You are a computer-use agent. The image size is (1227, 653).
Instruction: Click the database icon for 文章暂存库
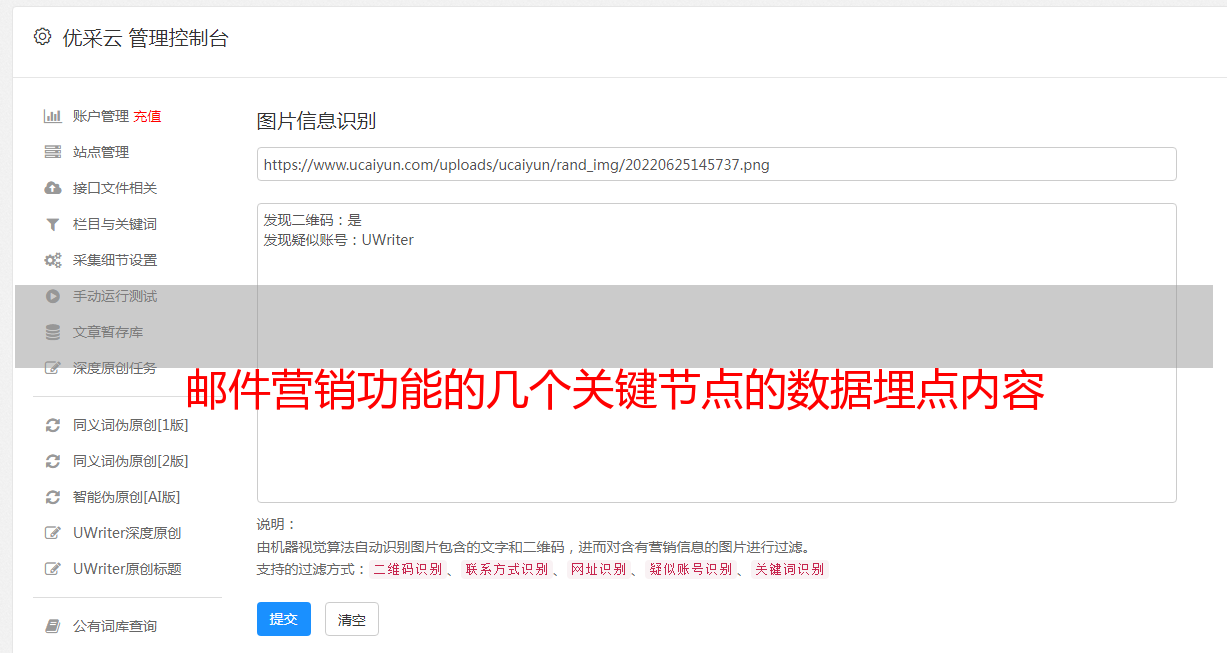click(x=53, y=332)
